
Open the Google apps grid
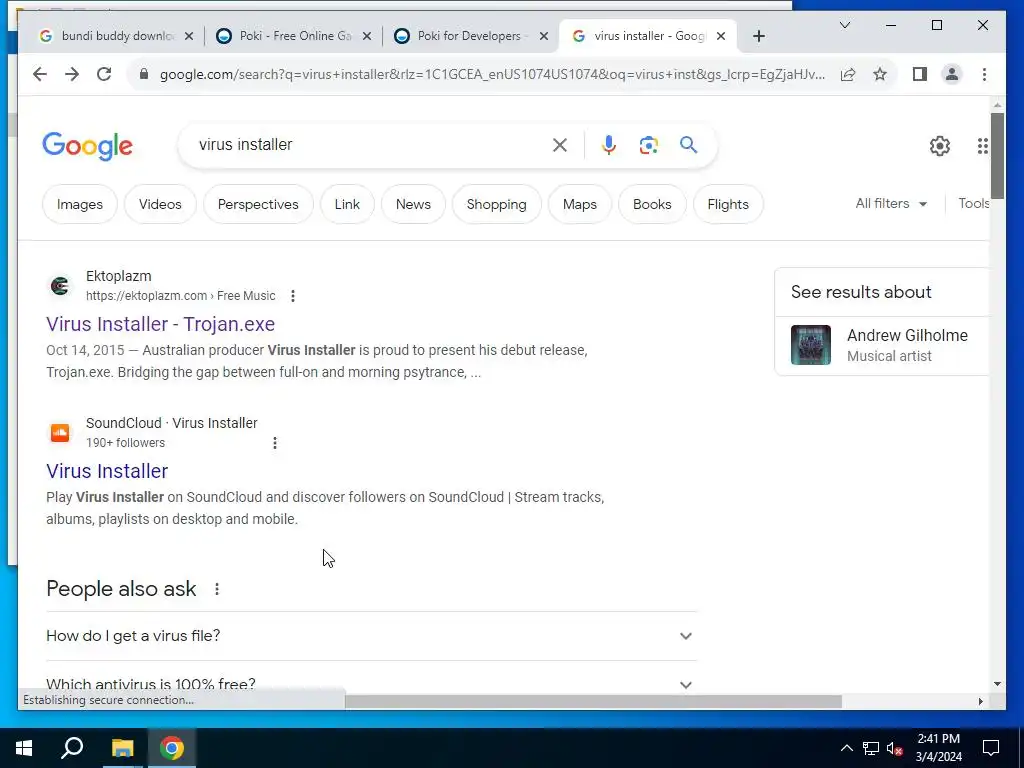tap(982, 146)
